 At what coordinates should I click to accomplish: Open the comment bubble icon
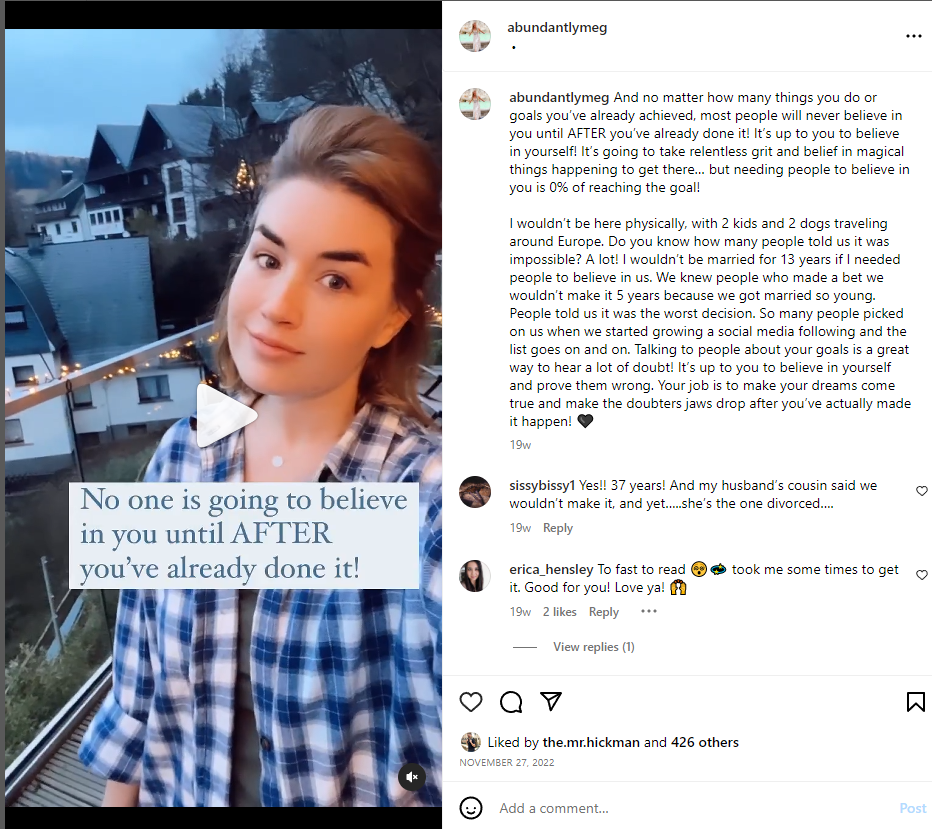511,702
